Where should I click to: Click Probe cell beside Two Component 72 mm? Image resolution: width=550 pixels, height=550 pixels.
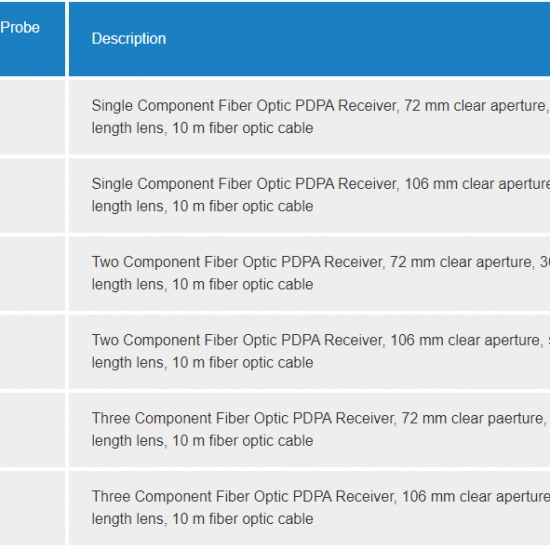[x=32, y=274]
